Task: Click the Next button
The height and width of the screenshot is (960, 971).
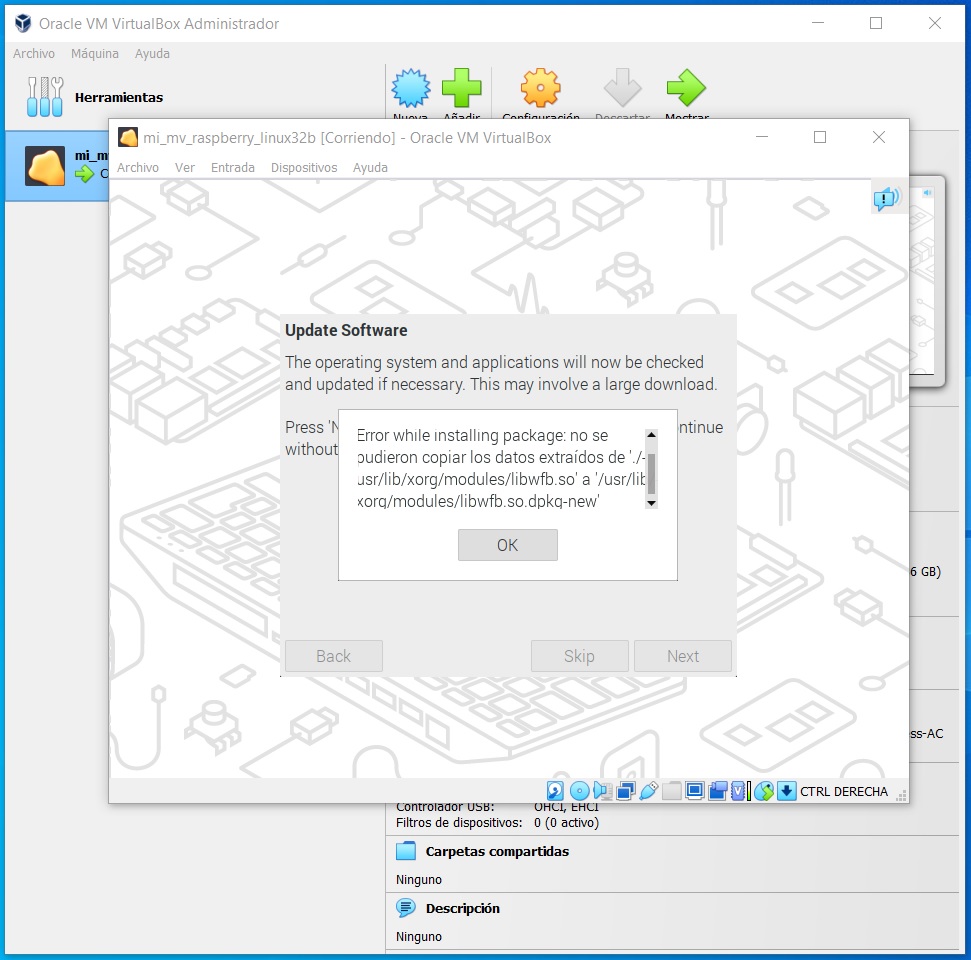Action: pos(683,656)
